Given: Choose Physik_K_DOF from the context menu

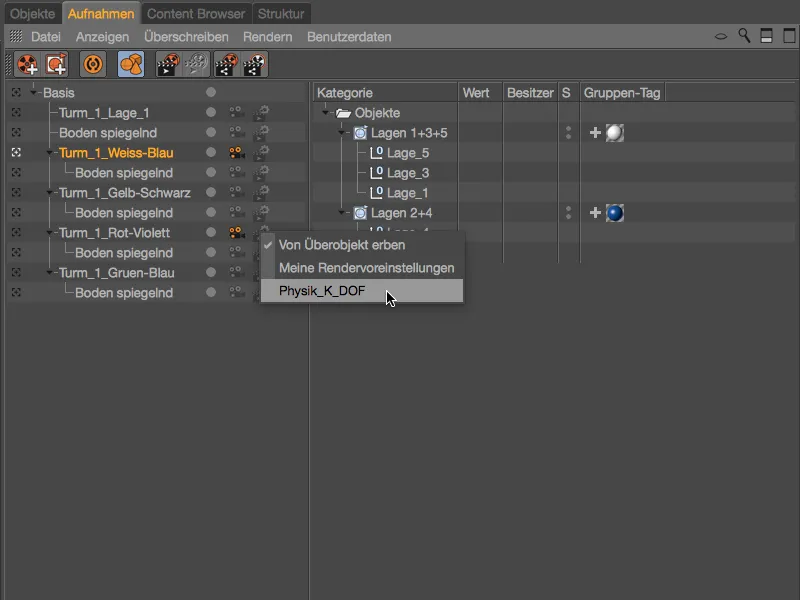Looking at the screenshot, I should 362,291.
